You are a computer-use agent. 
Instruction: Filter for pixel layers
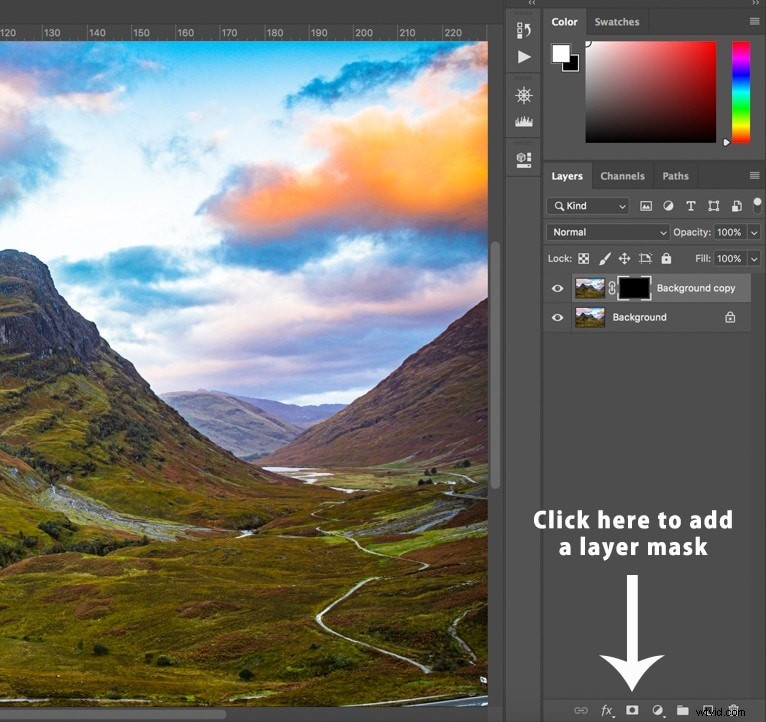(646, 206)
